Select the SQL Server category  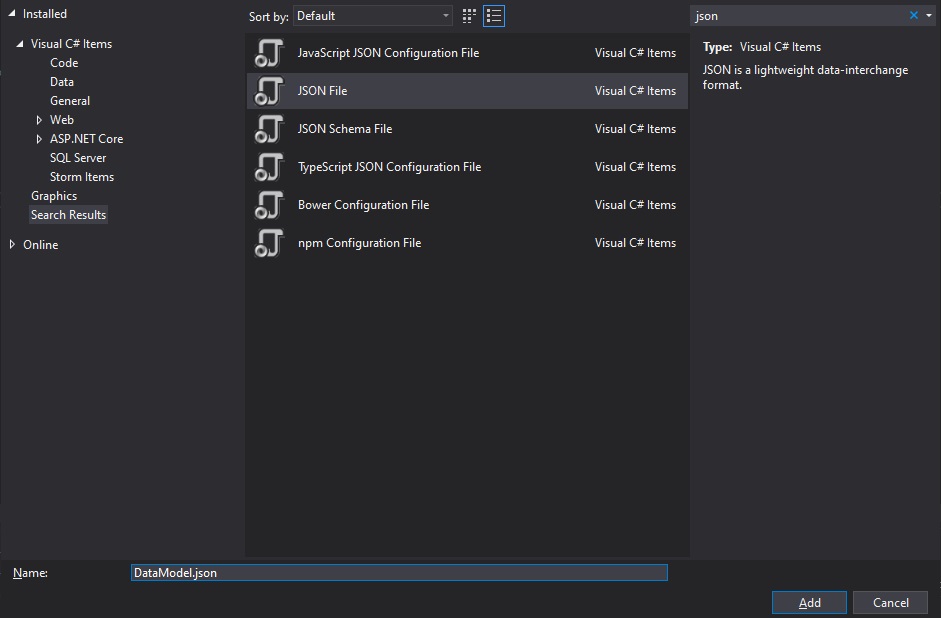coord(78,158)
